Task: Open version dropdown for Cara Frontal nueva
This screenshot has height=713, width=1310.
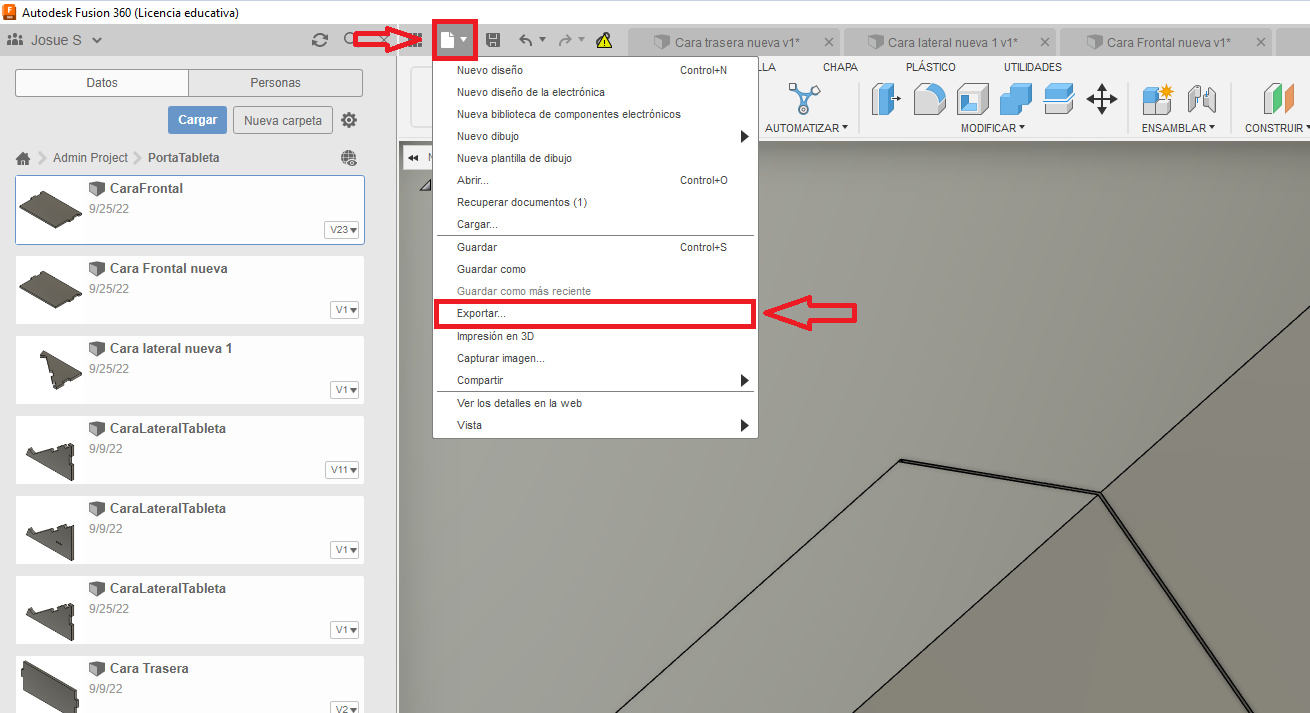Action: [x=345, y=310]
